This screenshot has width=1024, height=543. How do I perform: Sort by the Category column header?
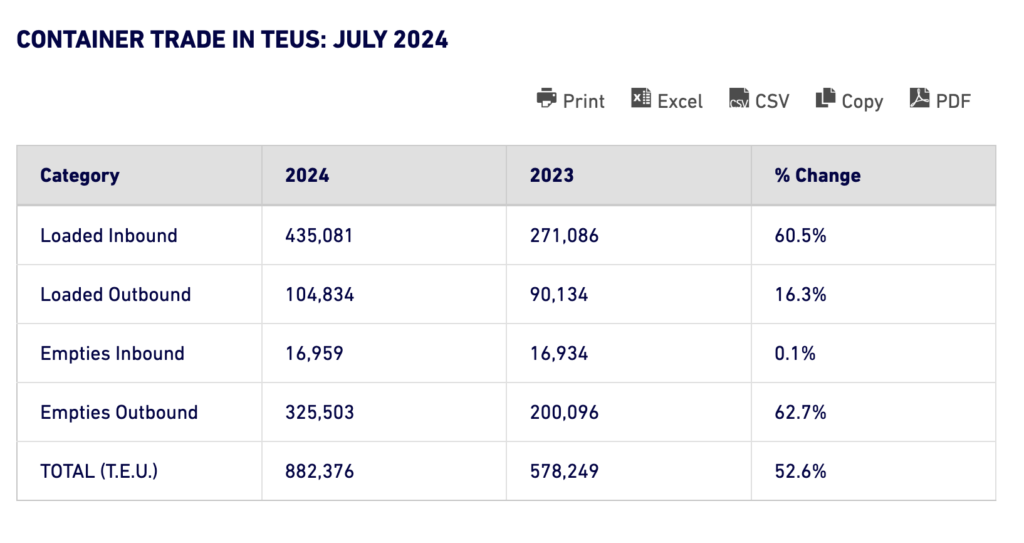pyautogui.click(x=80, y=176)
